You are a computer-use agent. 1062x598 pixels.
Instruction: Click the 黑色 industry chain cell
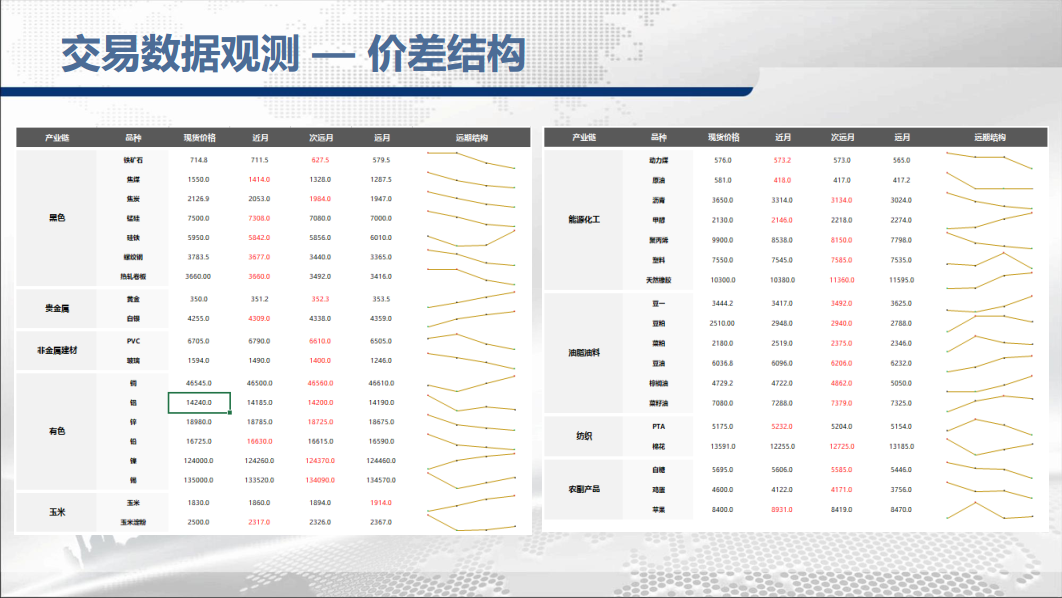pos(57,218)
